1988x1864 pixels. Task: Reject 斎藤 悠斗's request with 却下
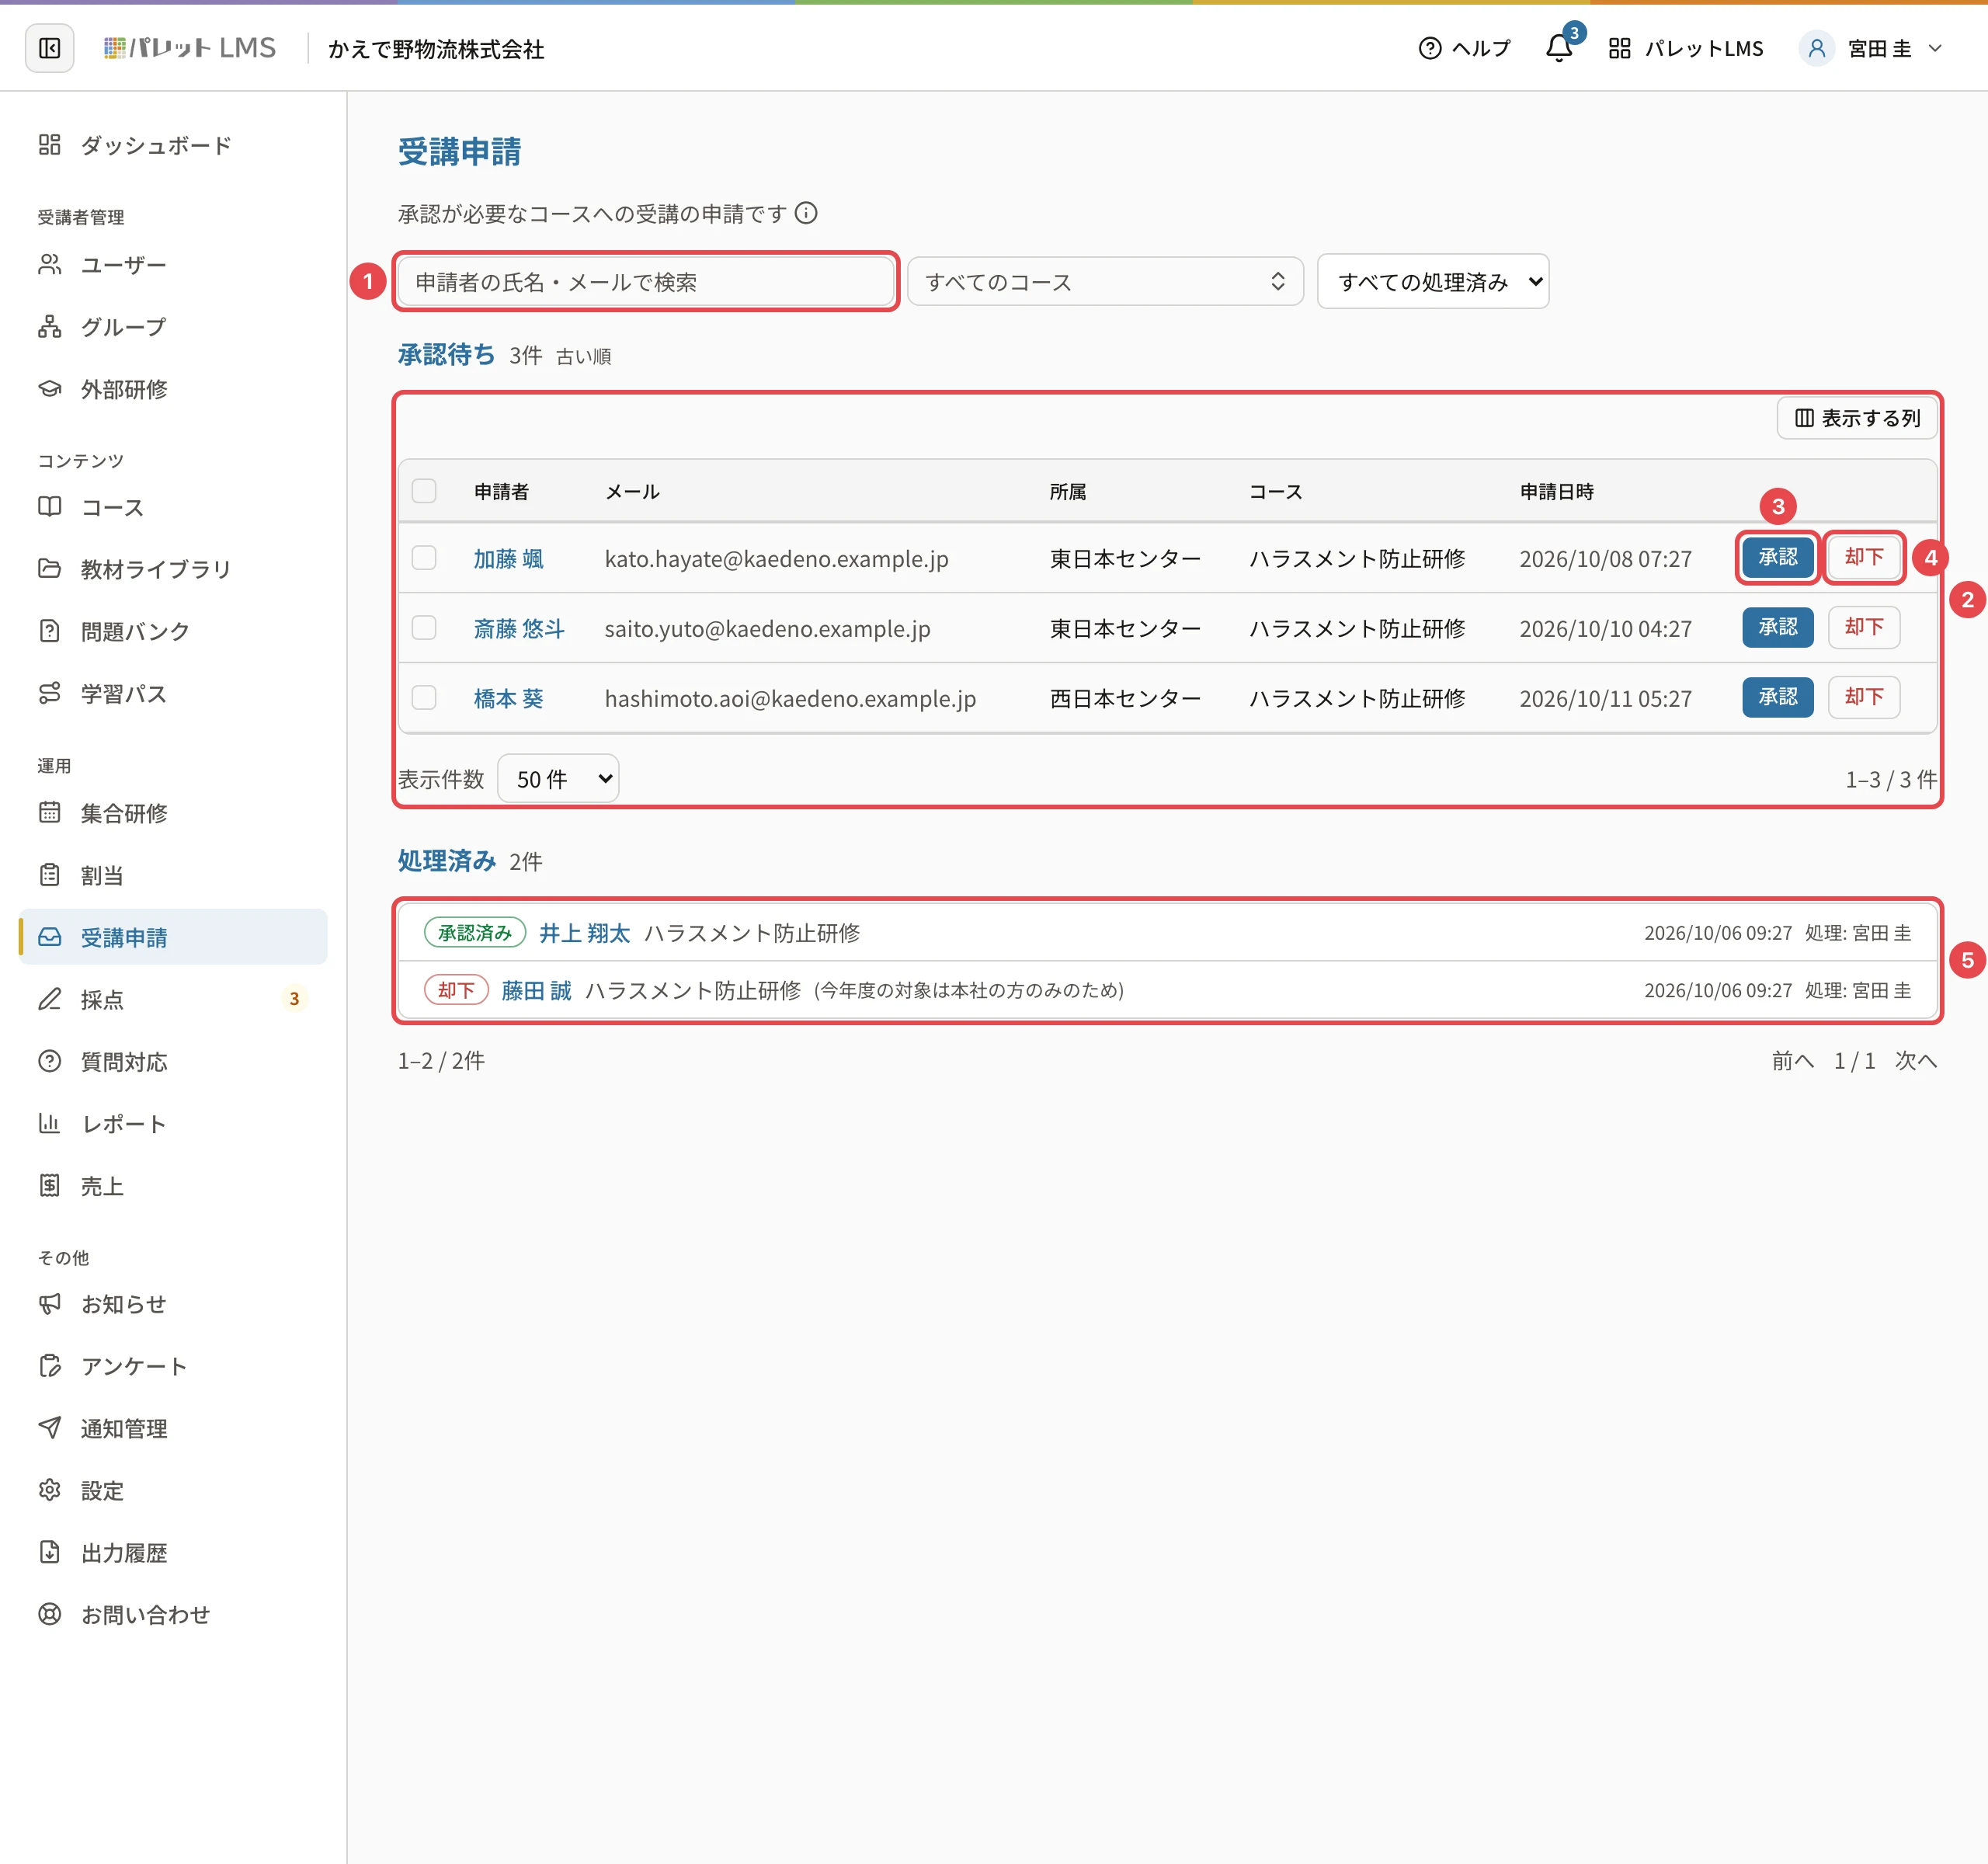(1863, 627)
